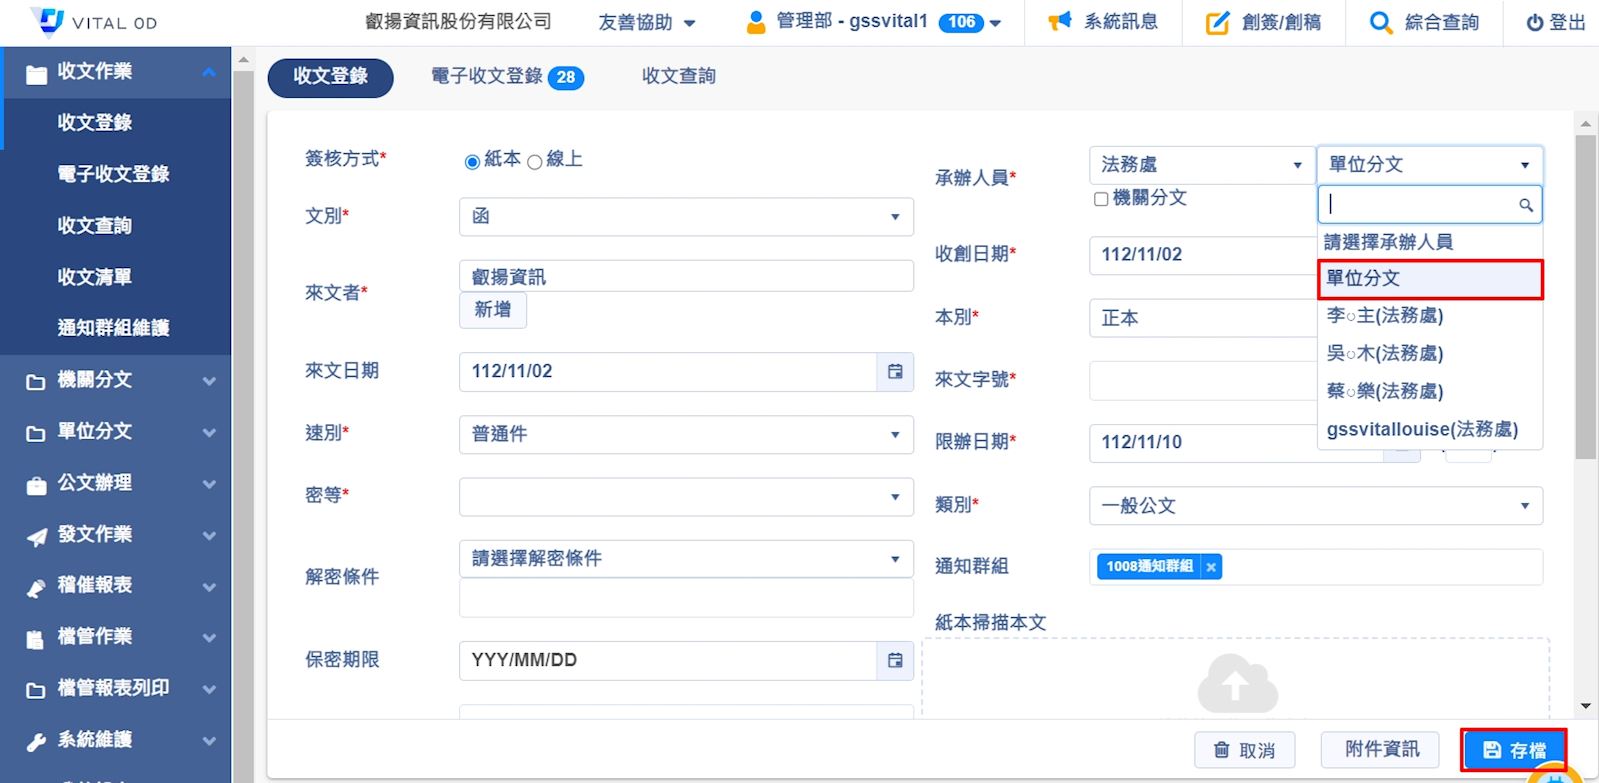
Task: Click the 新增 button under 來文者
Action: tap(492, 310)
